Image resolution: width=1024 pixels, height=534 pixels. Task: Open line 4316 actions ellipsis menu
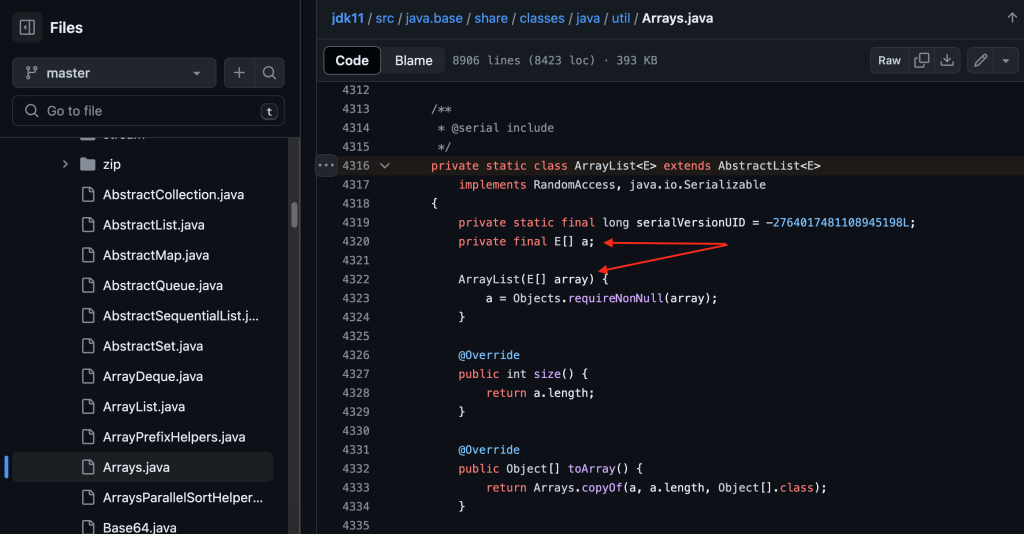click(x=326, y=165)
